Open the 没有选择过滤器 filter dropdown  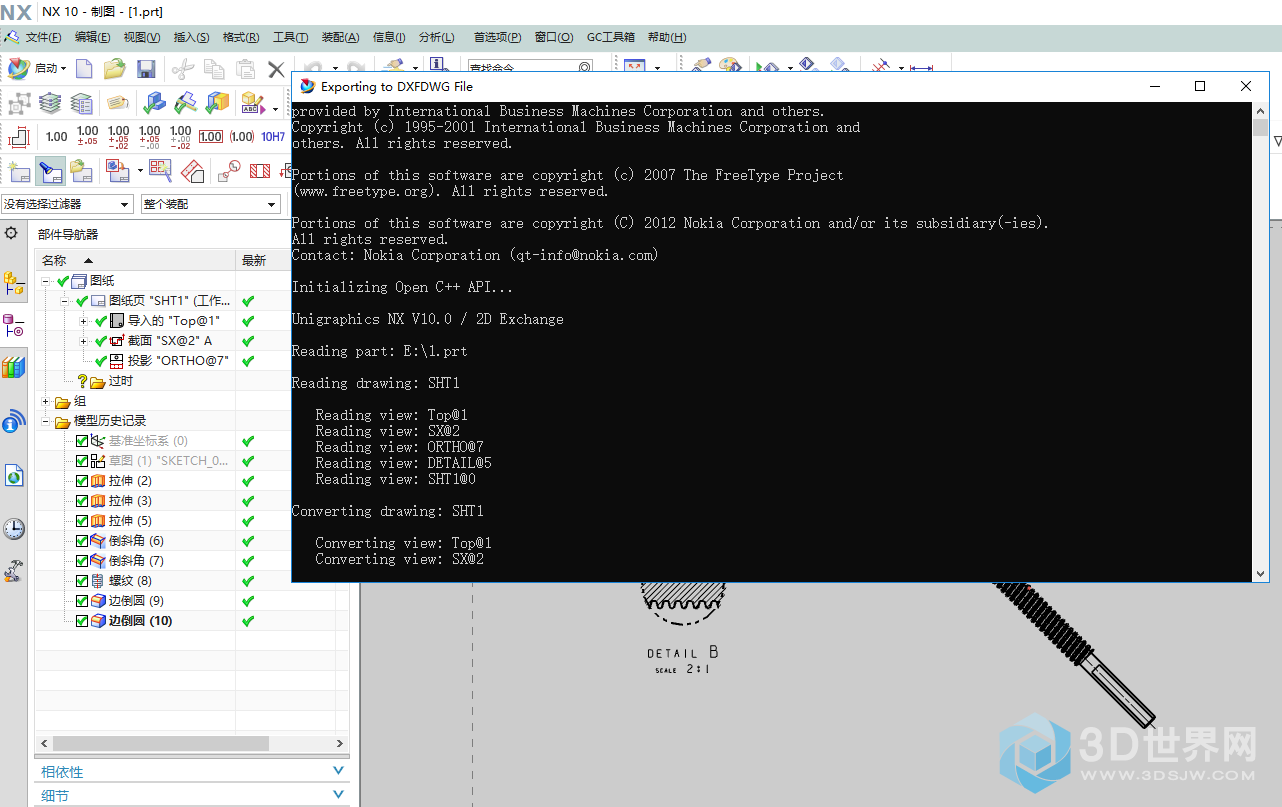pos(67,204)
